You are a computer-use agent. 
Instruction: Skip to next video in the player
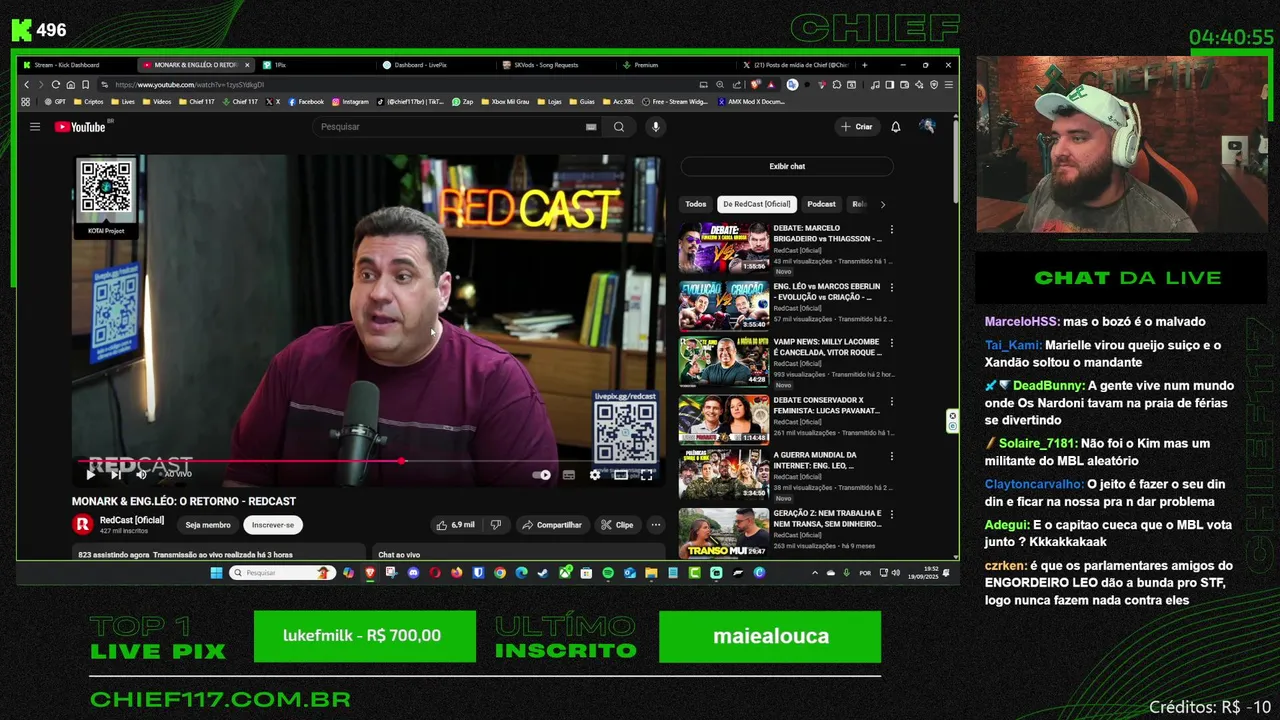point(116,475)
